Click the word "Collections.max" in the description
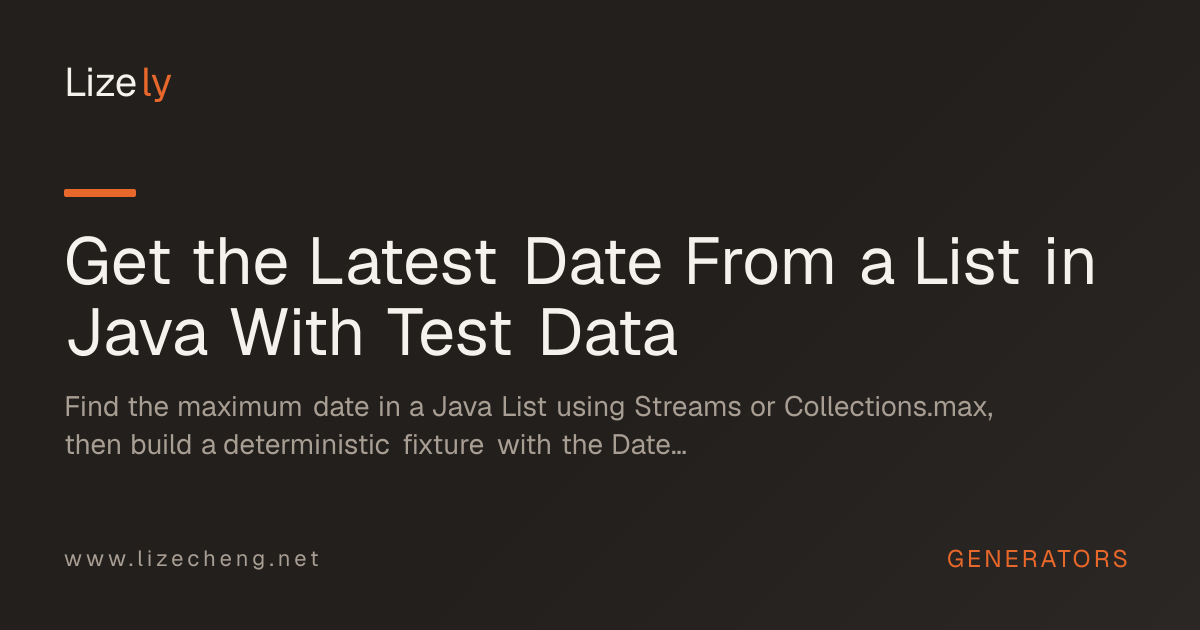The height and width of the screenshot is (630, 1200). click(x=886, y=408)
